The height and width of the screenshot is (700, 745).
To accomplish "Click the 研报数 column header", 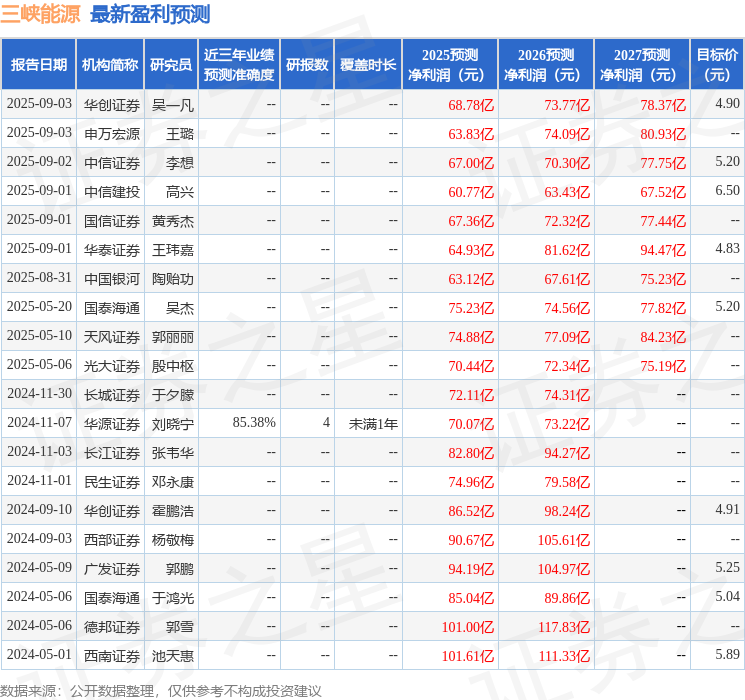I will (307, 64).
